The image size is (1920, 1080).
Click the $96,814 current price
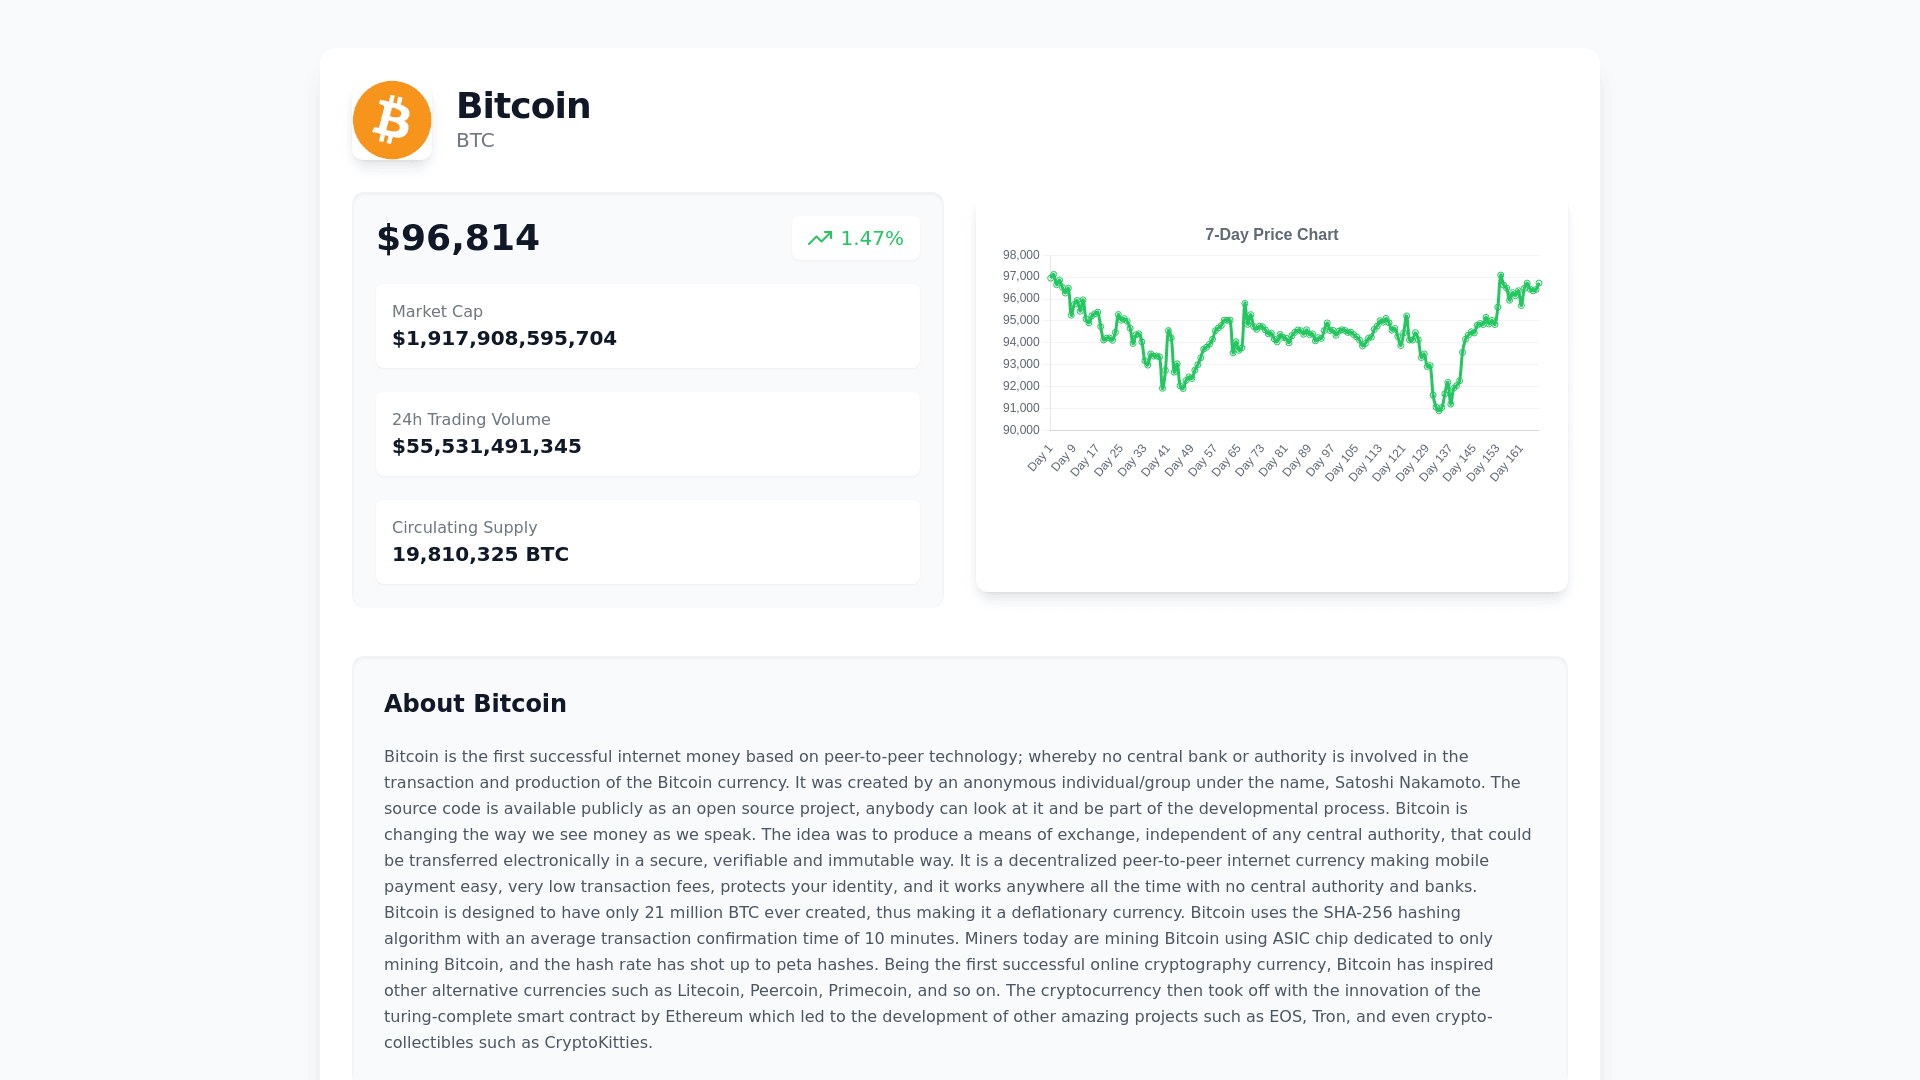(x=458, y=238)
